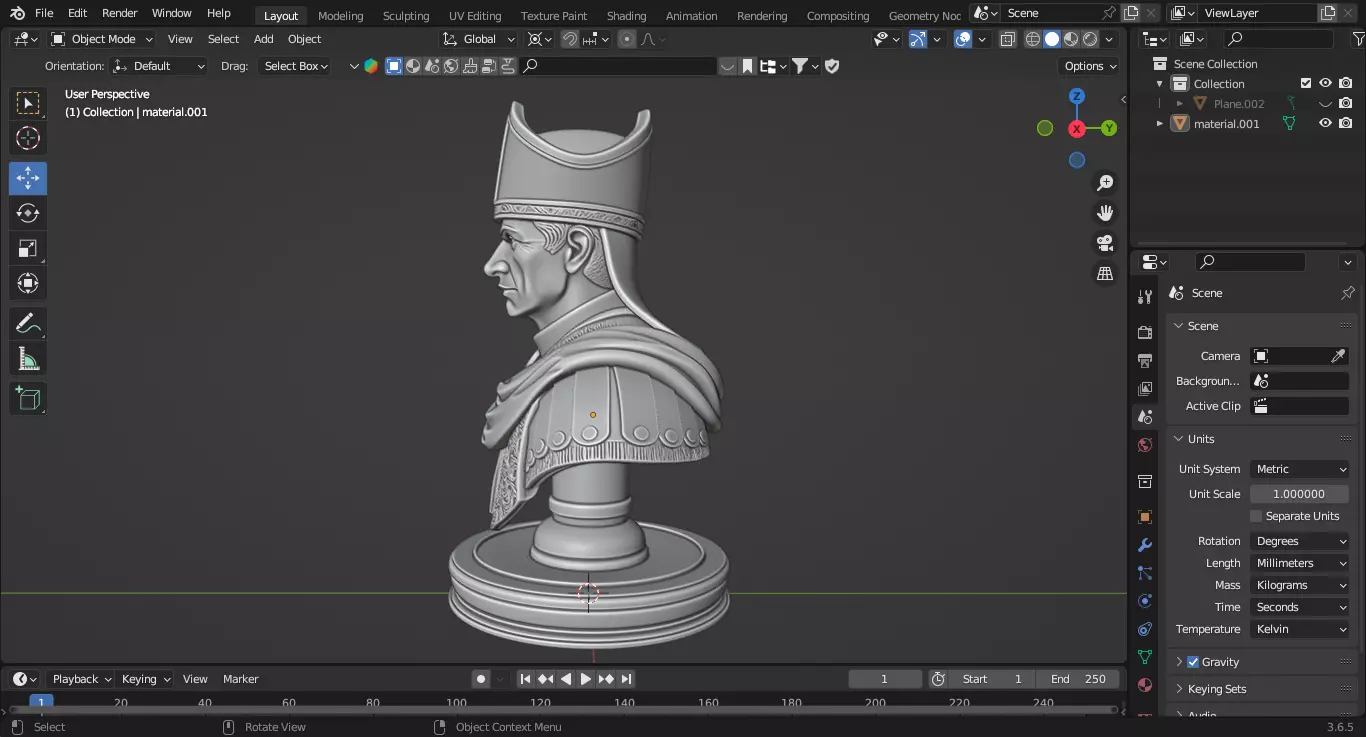The height and width of the screenshot is (737, 1366).
Task: Select the Transform tool
Action: coord(28,283)
